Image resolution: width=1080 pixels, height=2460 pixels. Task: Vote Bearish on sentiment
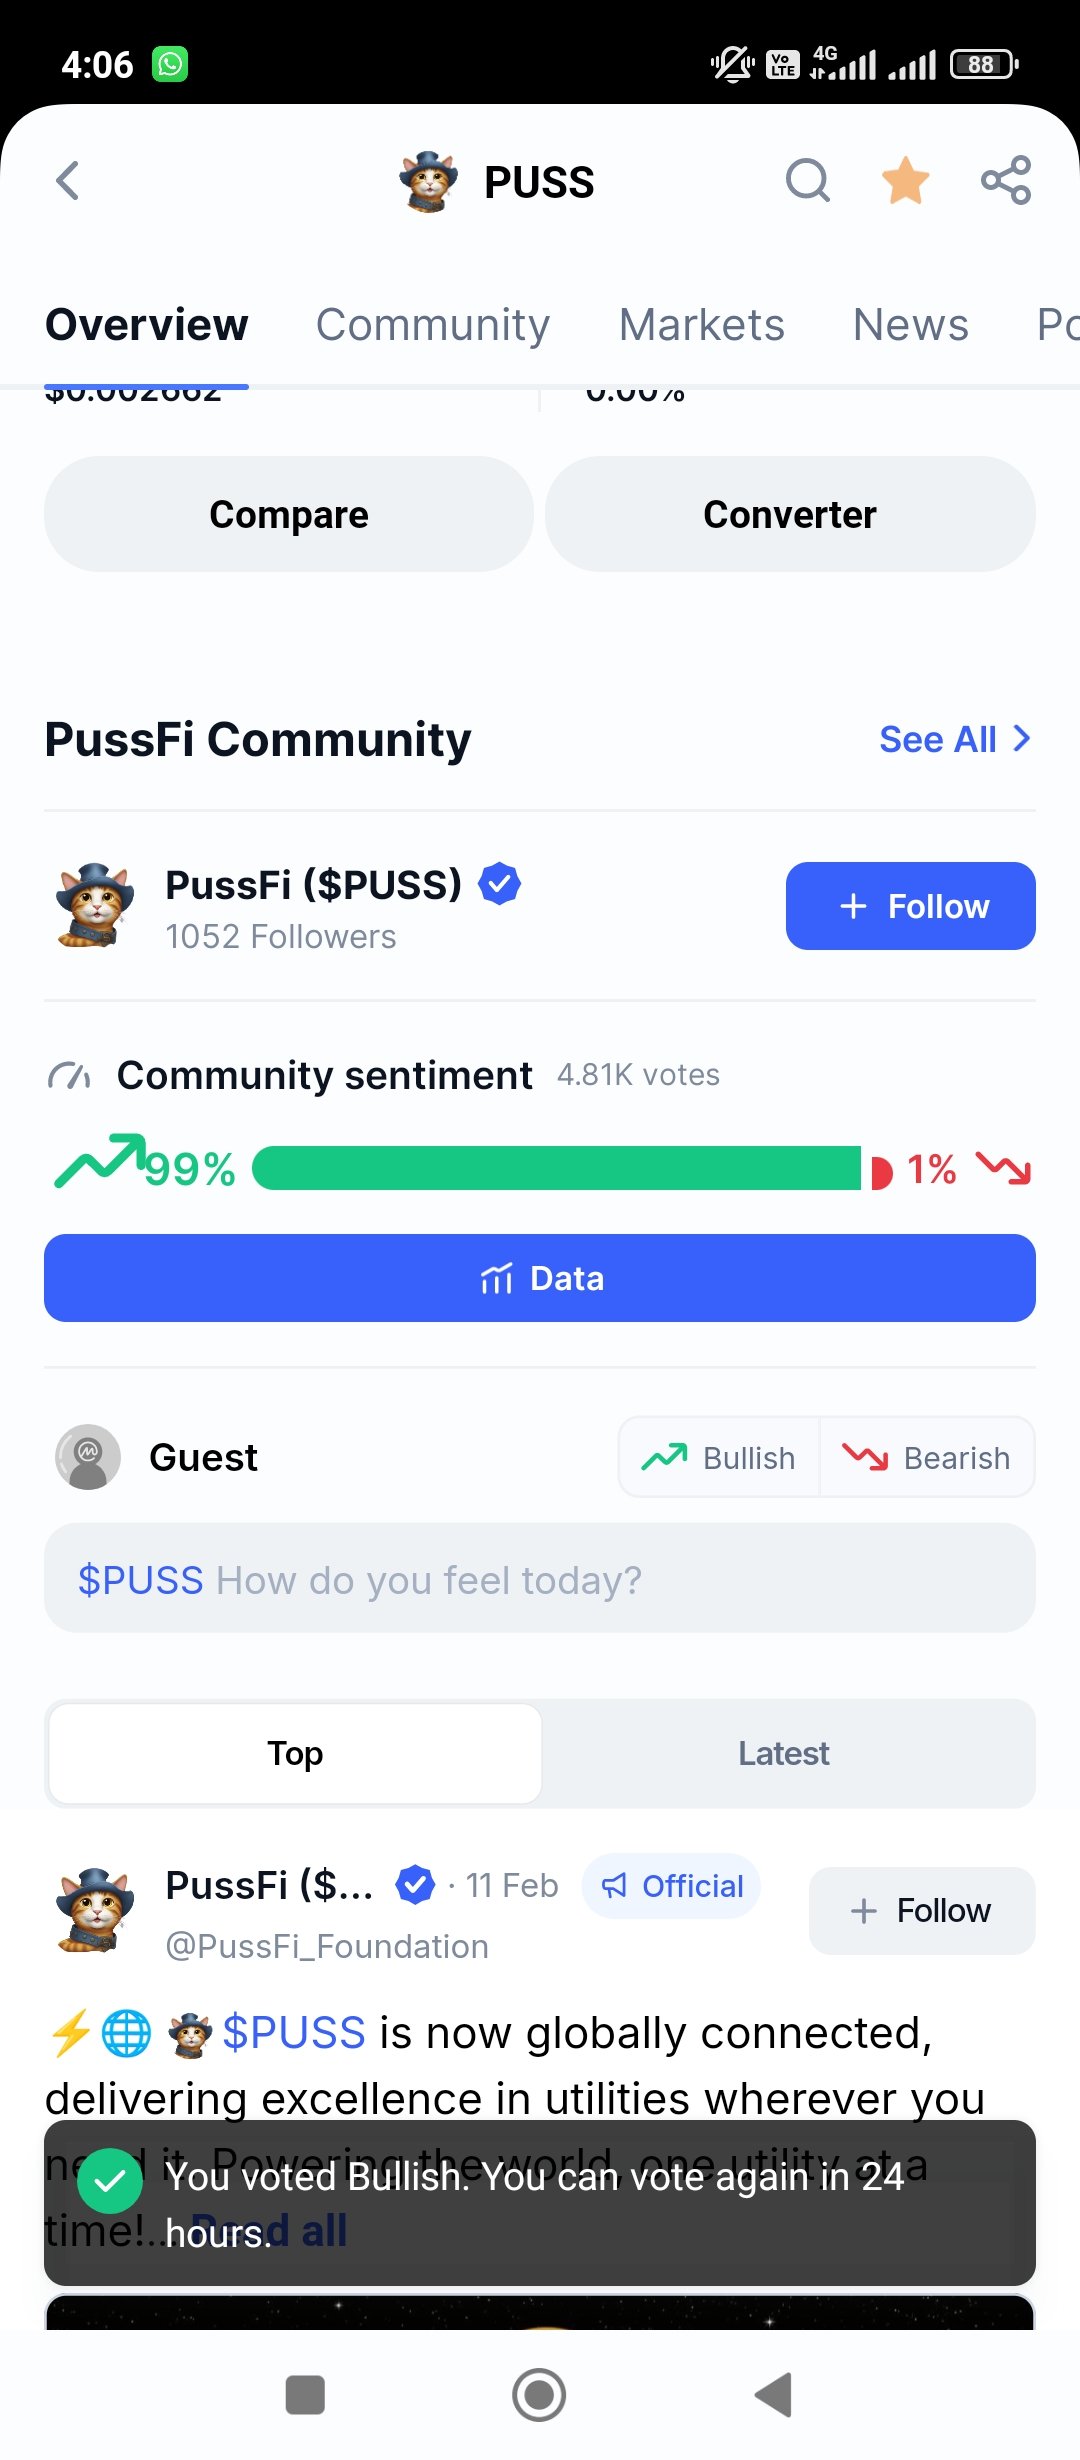point(927,1457)
